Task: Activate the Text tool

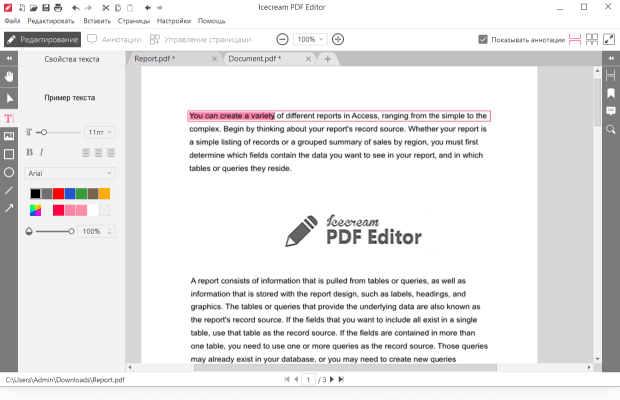Action: pos(9,118)
